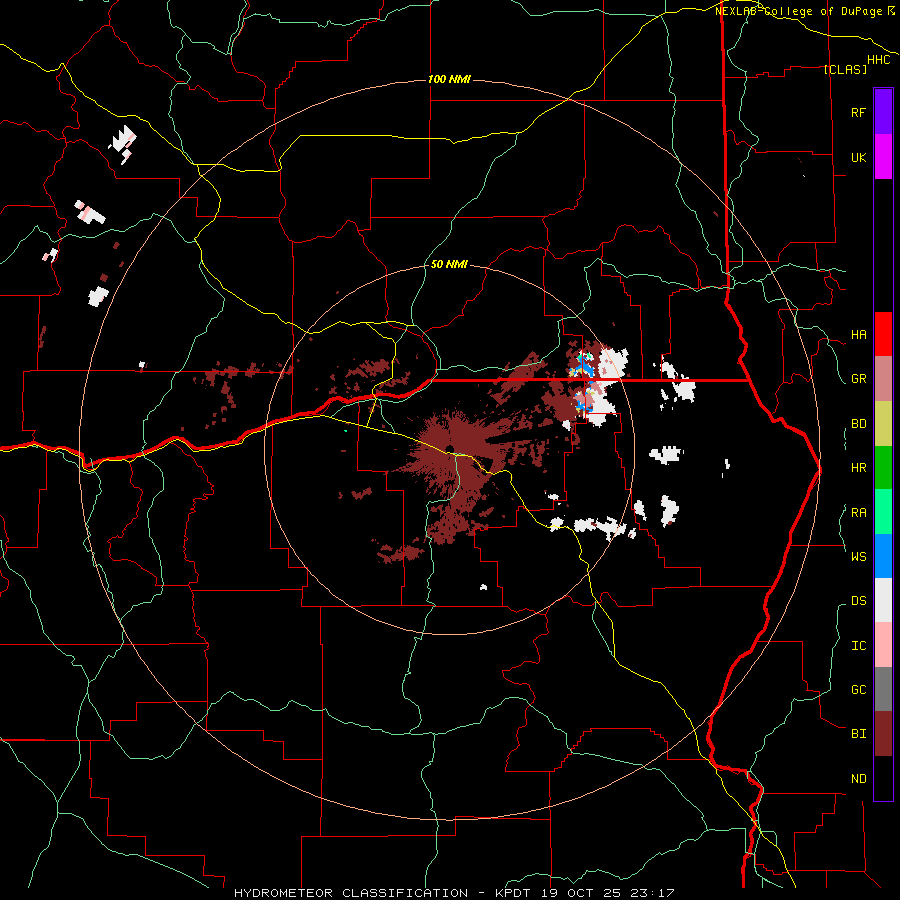The image size is (900, 900).
Task: Select the GC gray legend swatch
Action: click(x=883, y=689)
